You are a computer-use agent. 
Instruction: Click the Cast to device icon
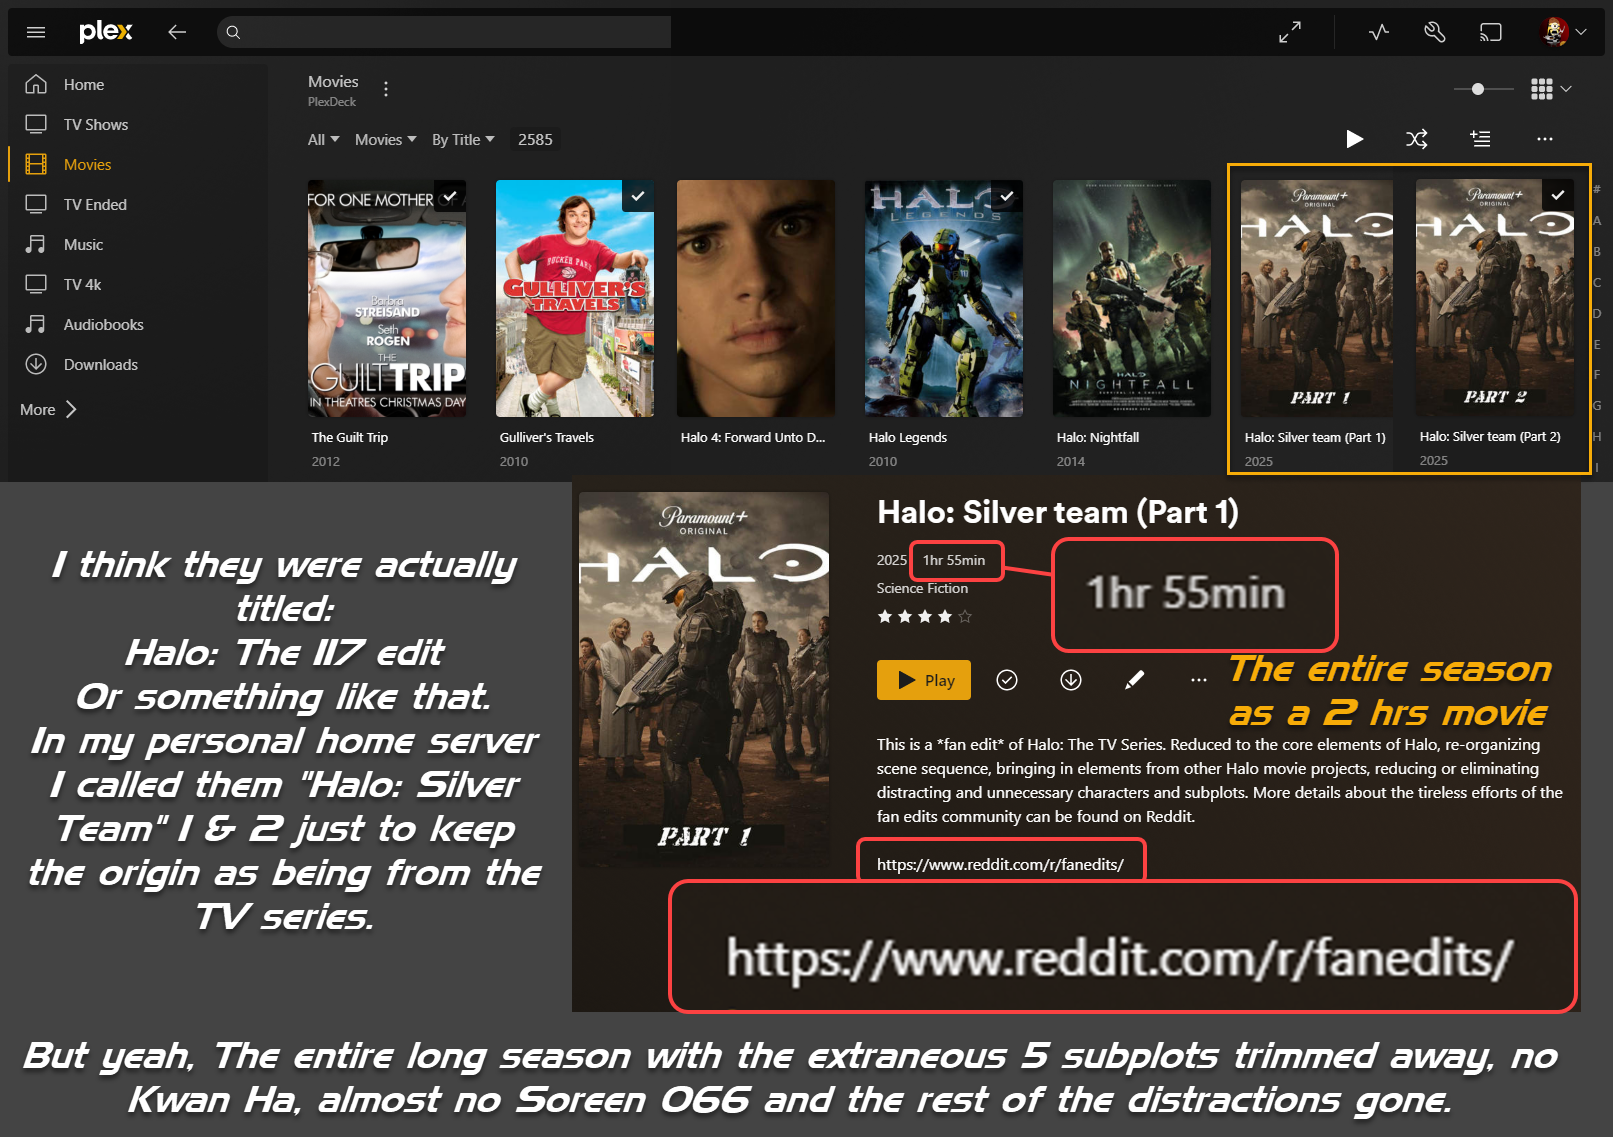click(x=1491, y=32)
